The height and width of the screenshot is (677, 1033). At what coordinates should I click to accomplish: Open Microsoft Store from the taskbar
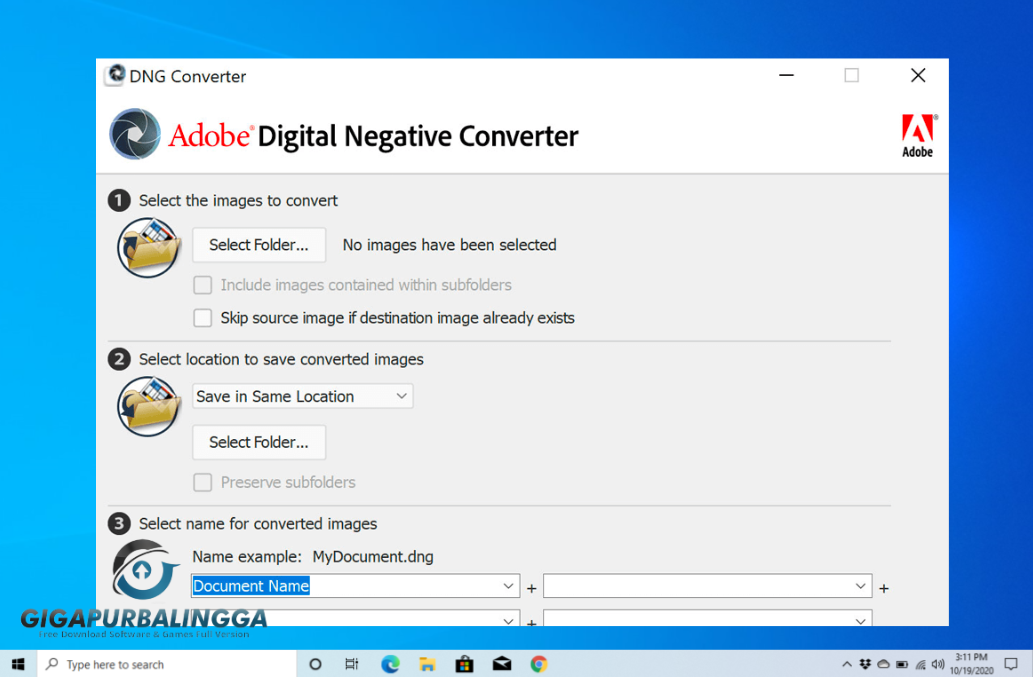(x=464, y=663)
